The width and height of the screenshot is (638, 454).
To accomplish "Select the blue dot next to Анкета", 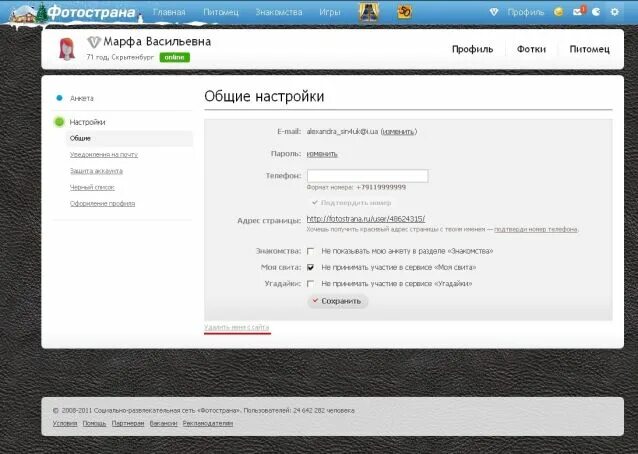I will (59, 98).
